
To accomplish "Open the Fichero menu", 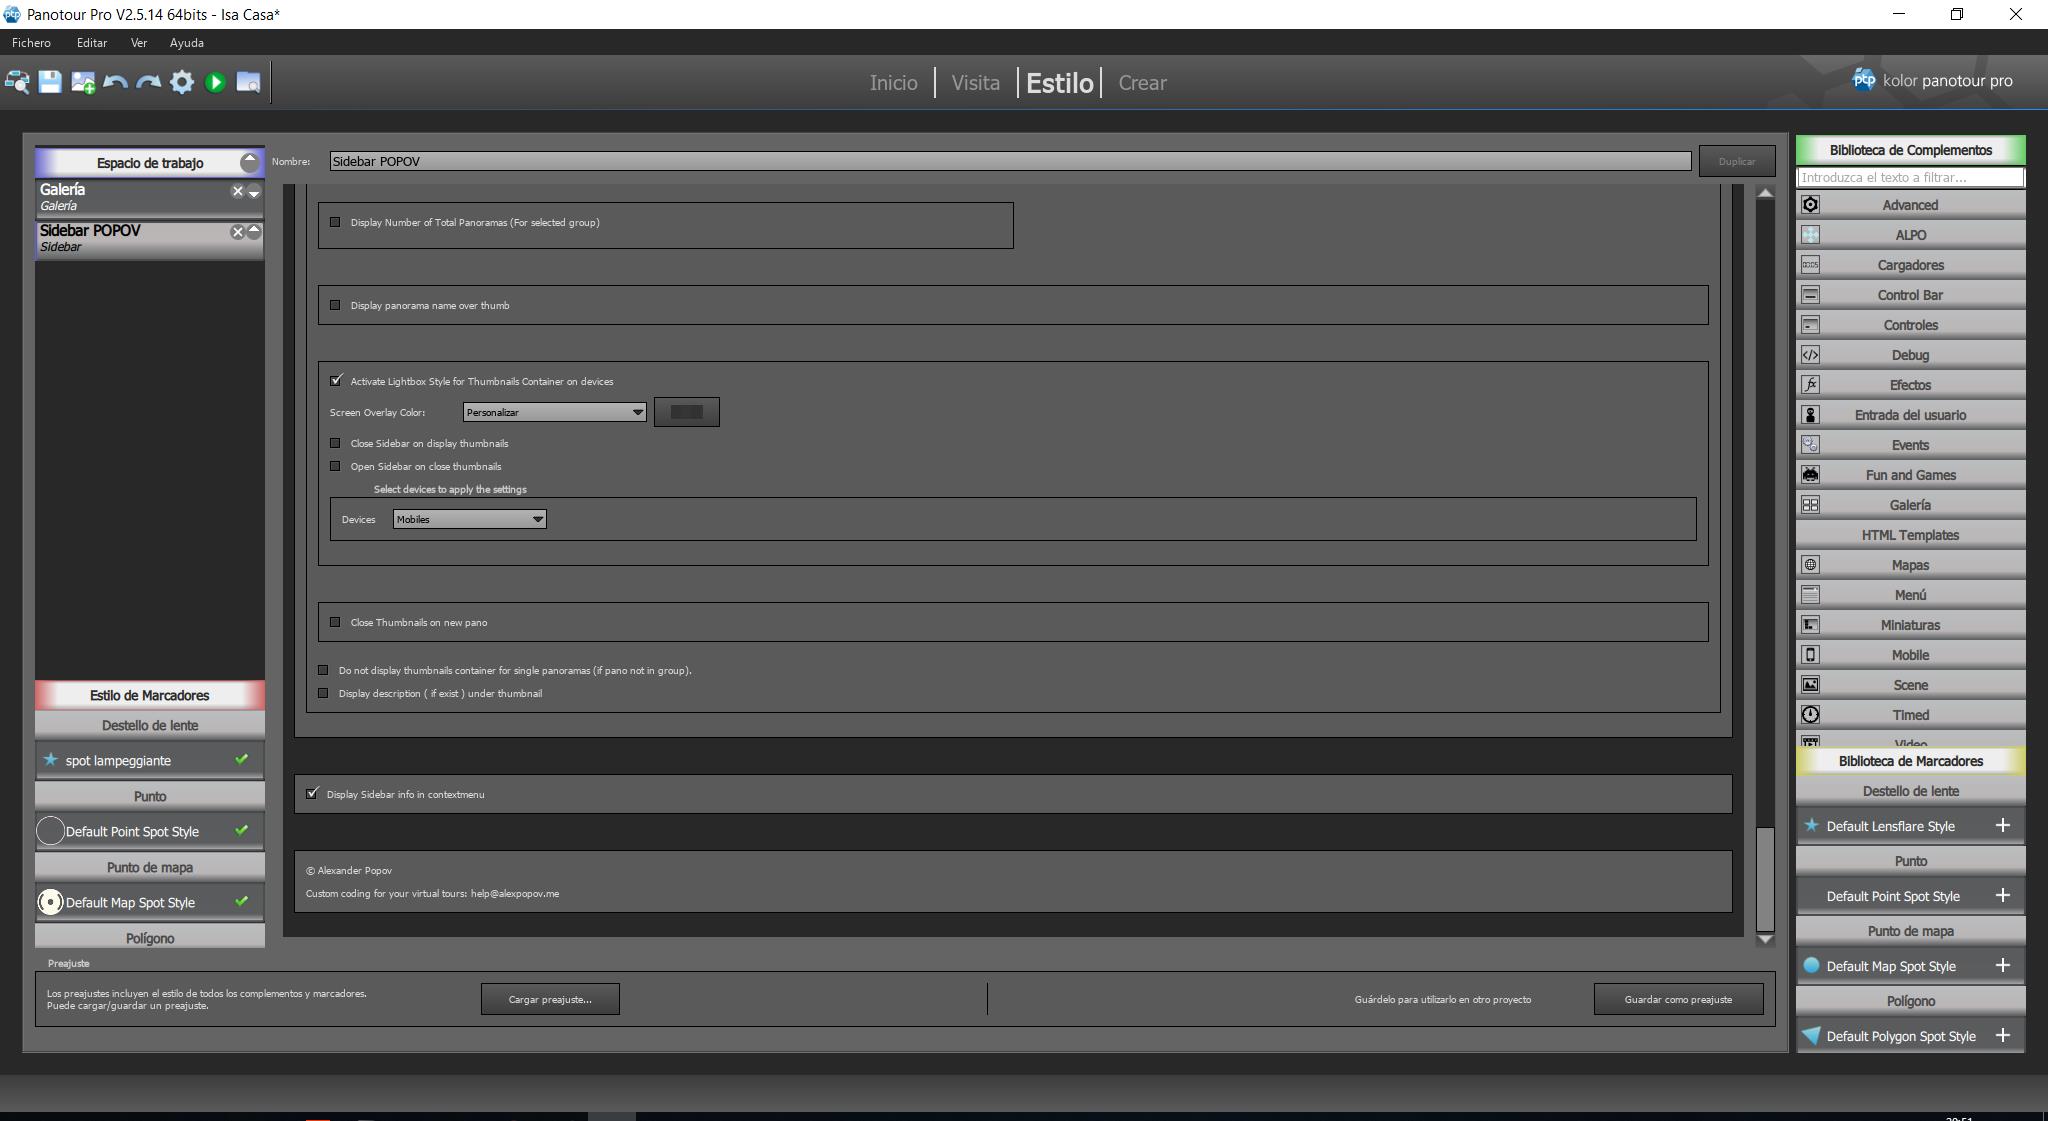I will (31, 43).
